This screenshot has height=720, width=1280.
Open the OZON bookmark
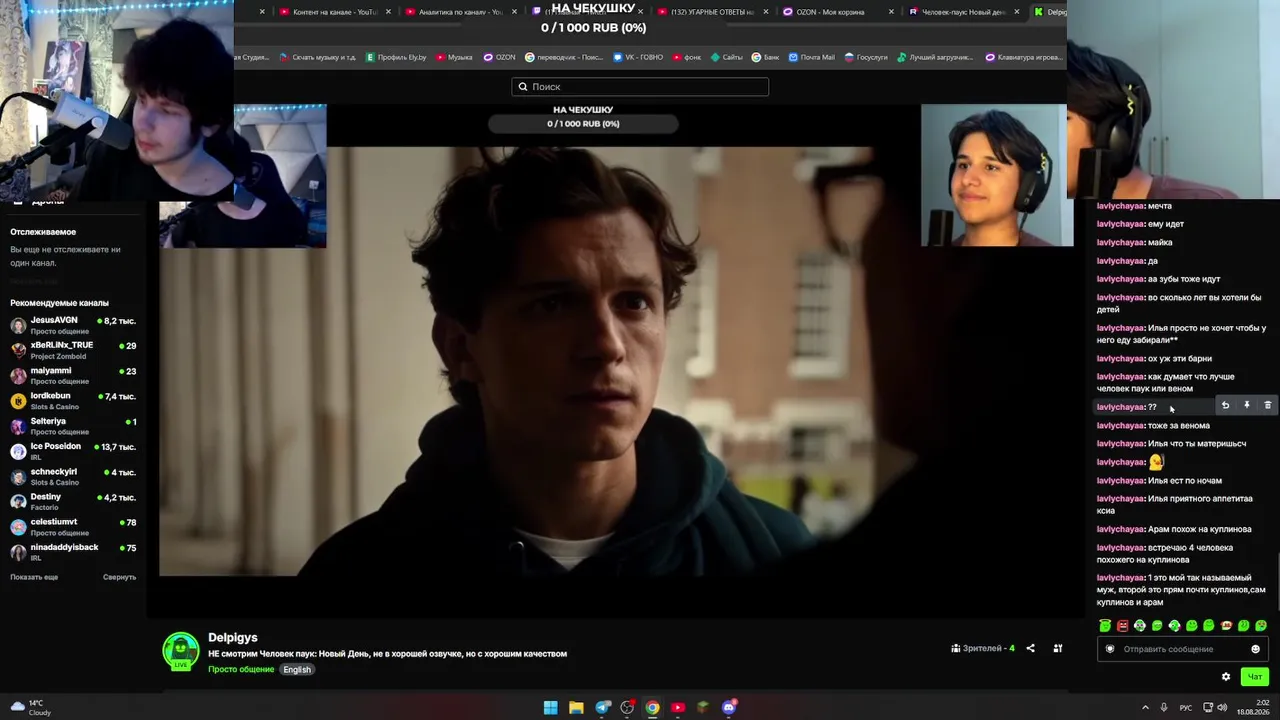click(499, 57)
